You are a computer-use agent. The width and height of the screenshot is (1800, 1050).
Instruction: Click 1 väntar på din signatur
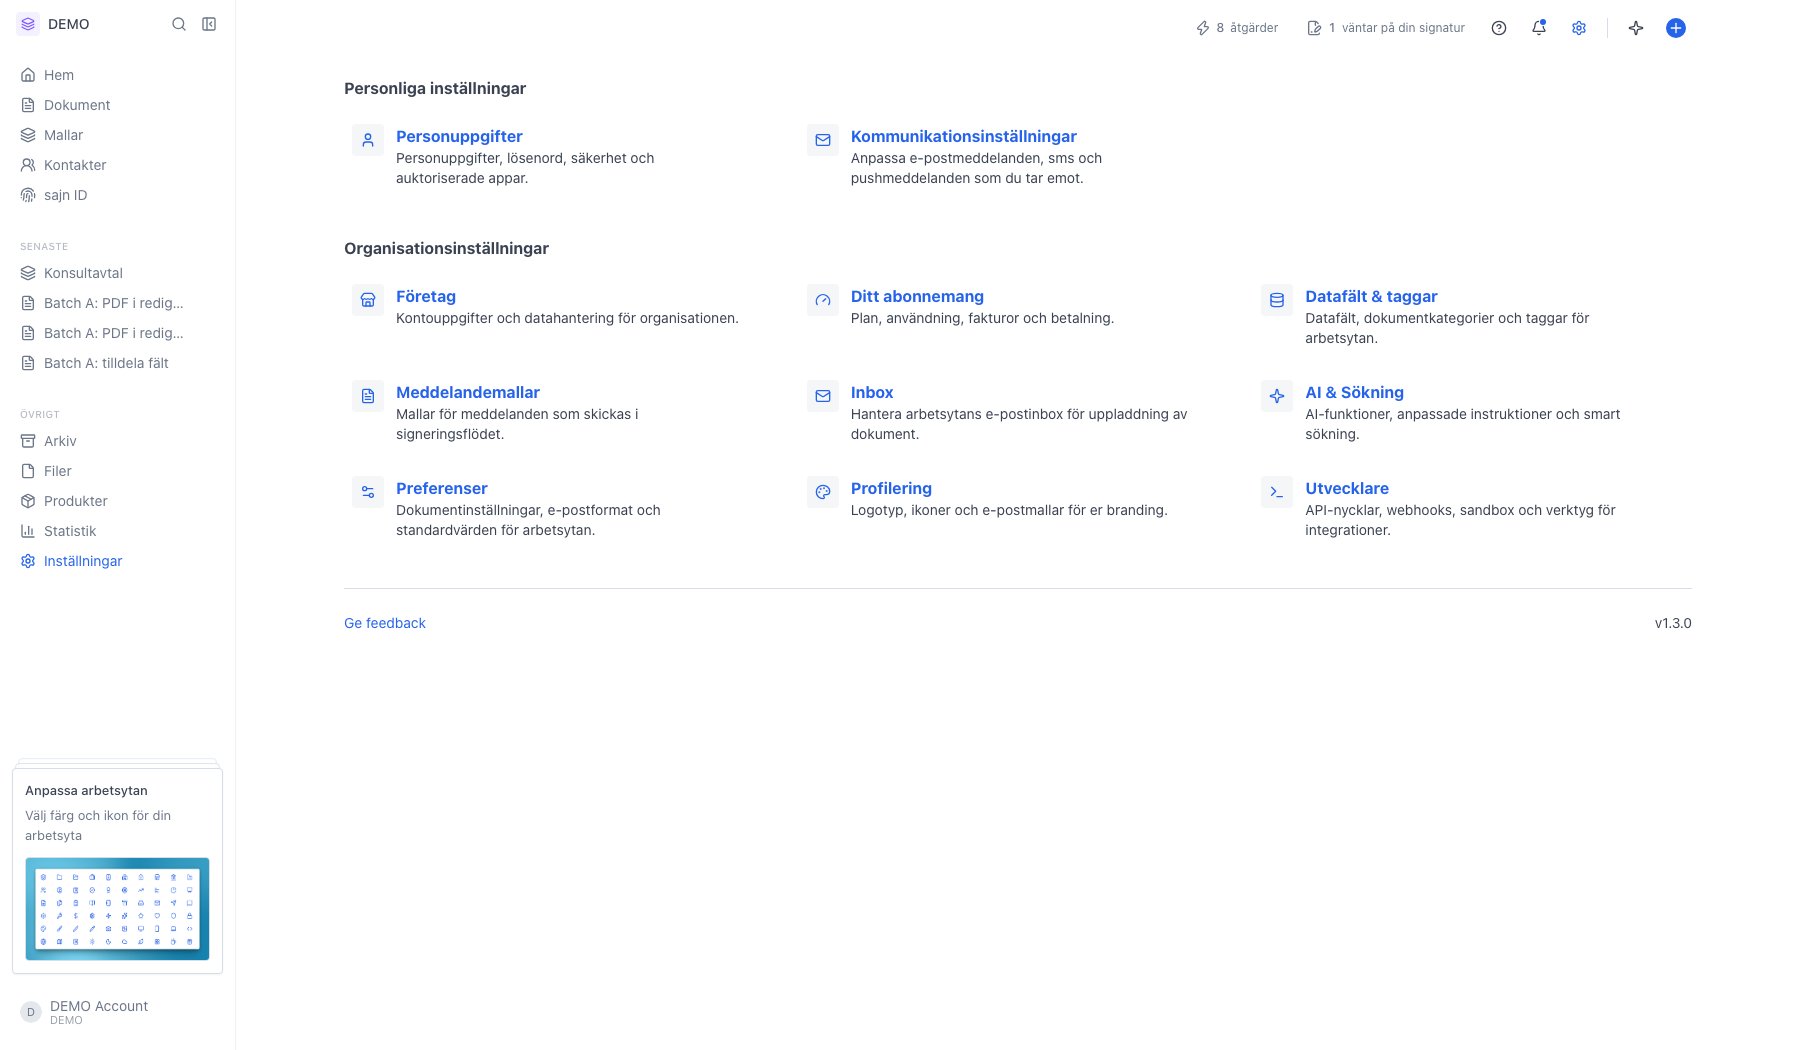click(x=1386, y=28)
